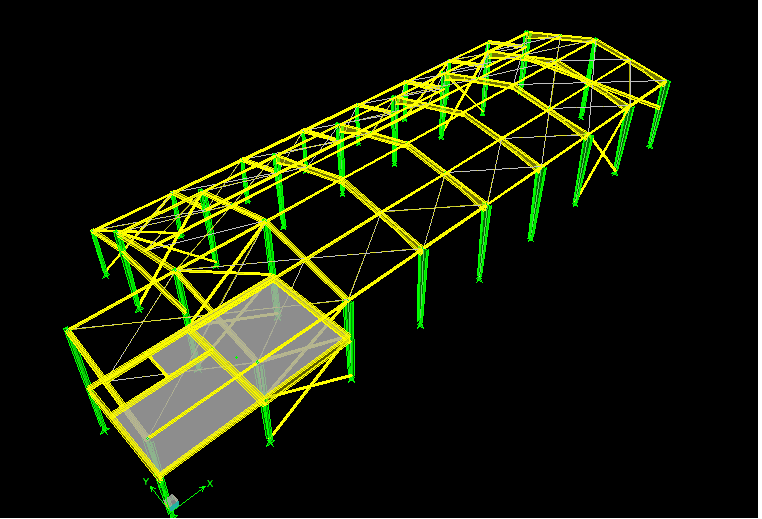The image size is (762, 519).
Task: Click the X axis label of the coordinate gizmo
Action: point(210,484)
